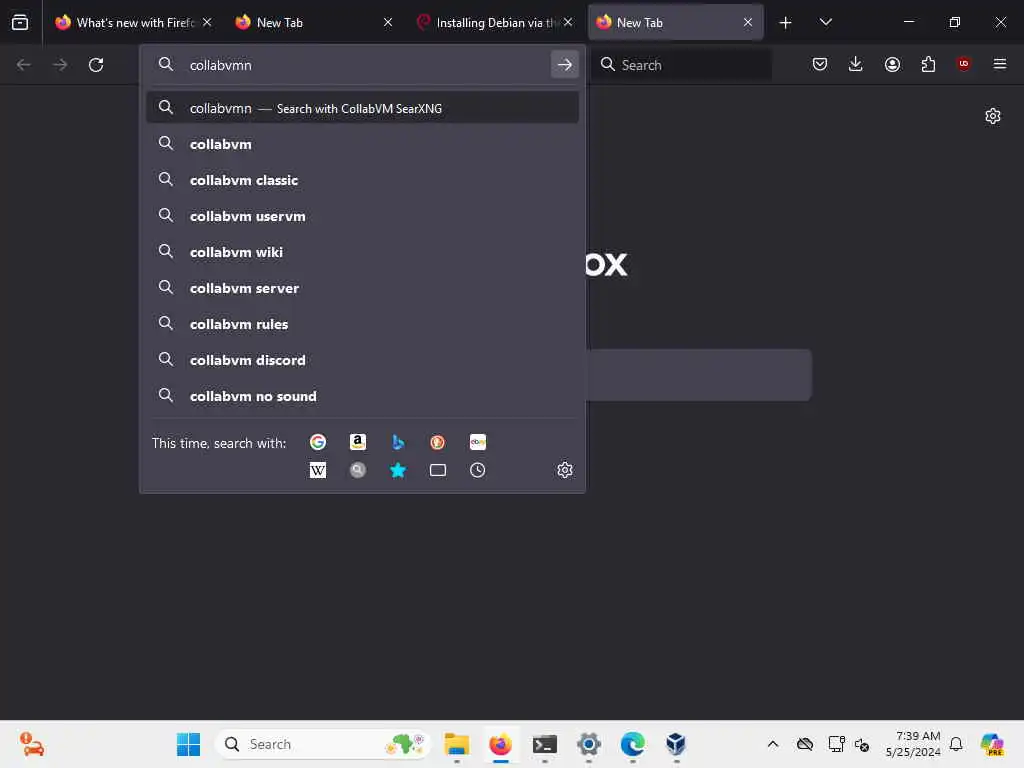Close the What's new with Firefox tab
1024x768 pixels.
tap(207, 22)
